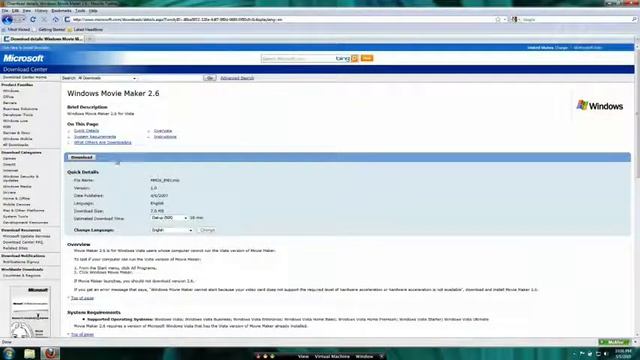Click the Windows logo on the page
The width and height of the screenshot is (640, 360).
tap(600, 106)
